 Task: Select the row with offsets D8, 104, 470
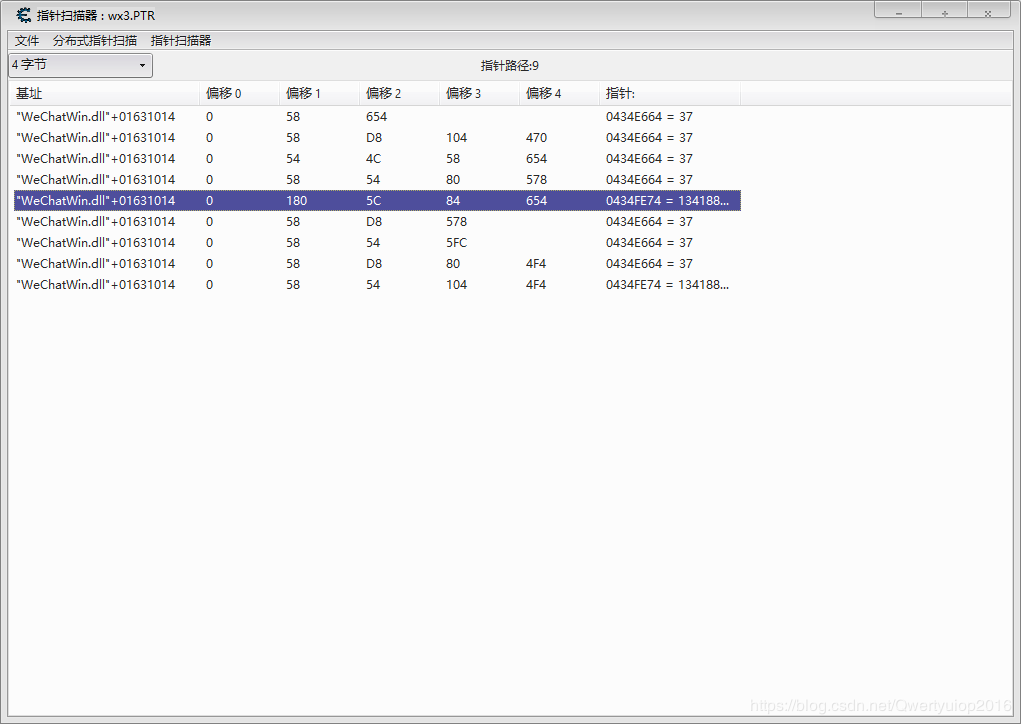click(377, 137)
